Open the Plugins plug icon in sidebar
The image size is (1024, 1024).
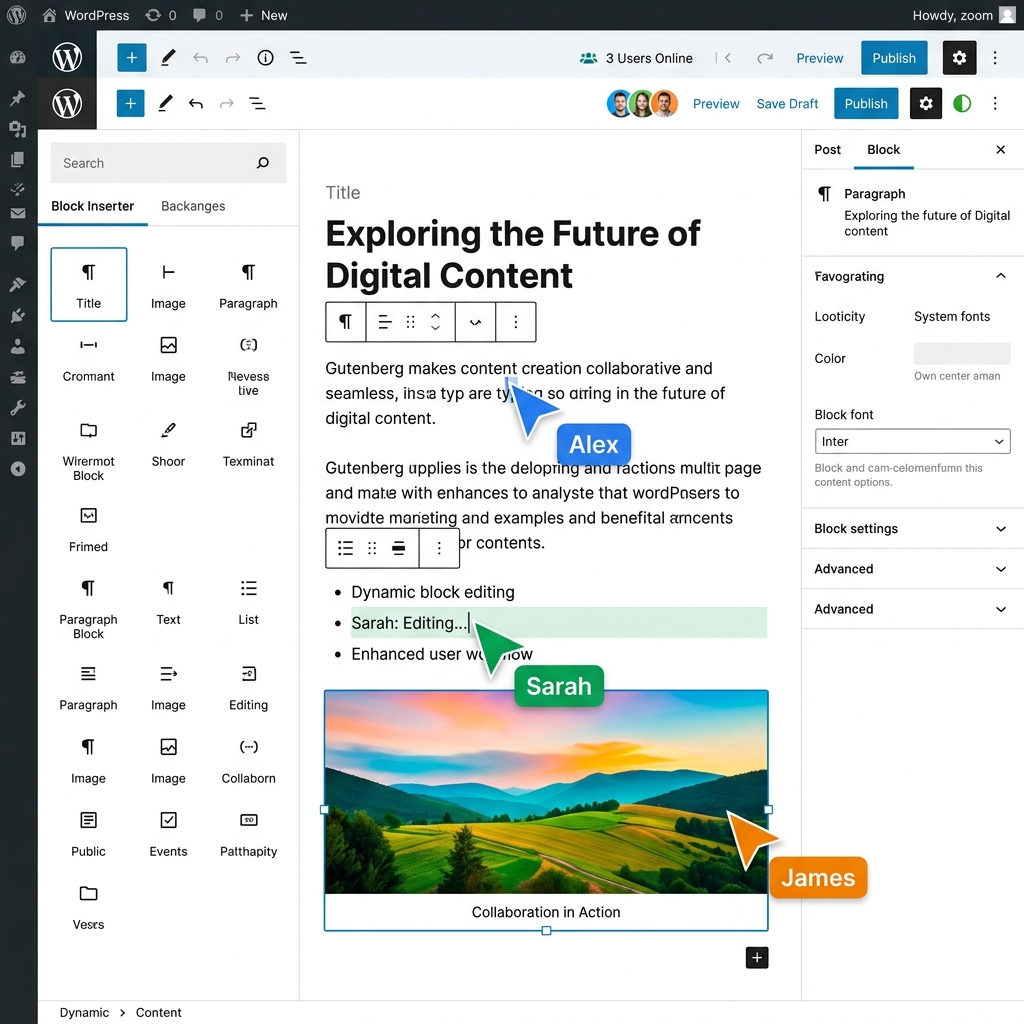[x=18, y=315]
